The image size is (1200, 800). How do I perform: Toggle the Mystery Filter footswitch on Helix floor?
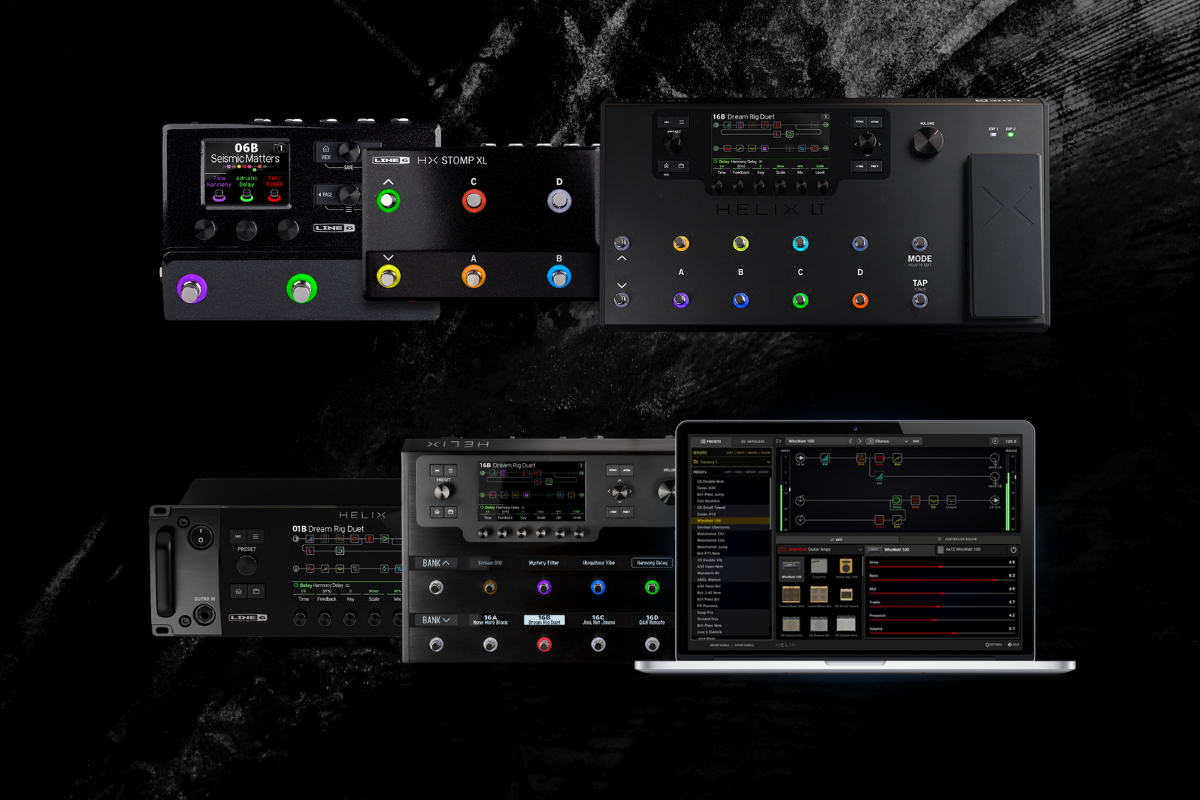coord(543,587)
